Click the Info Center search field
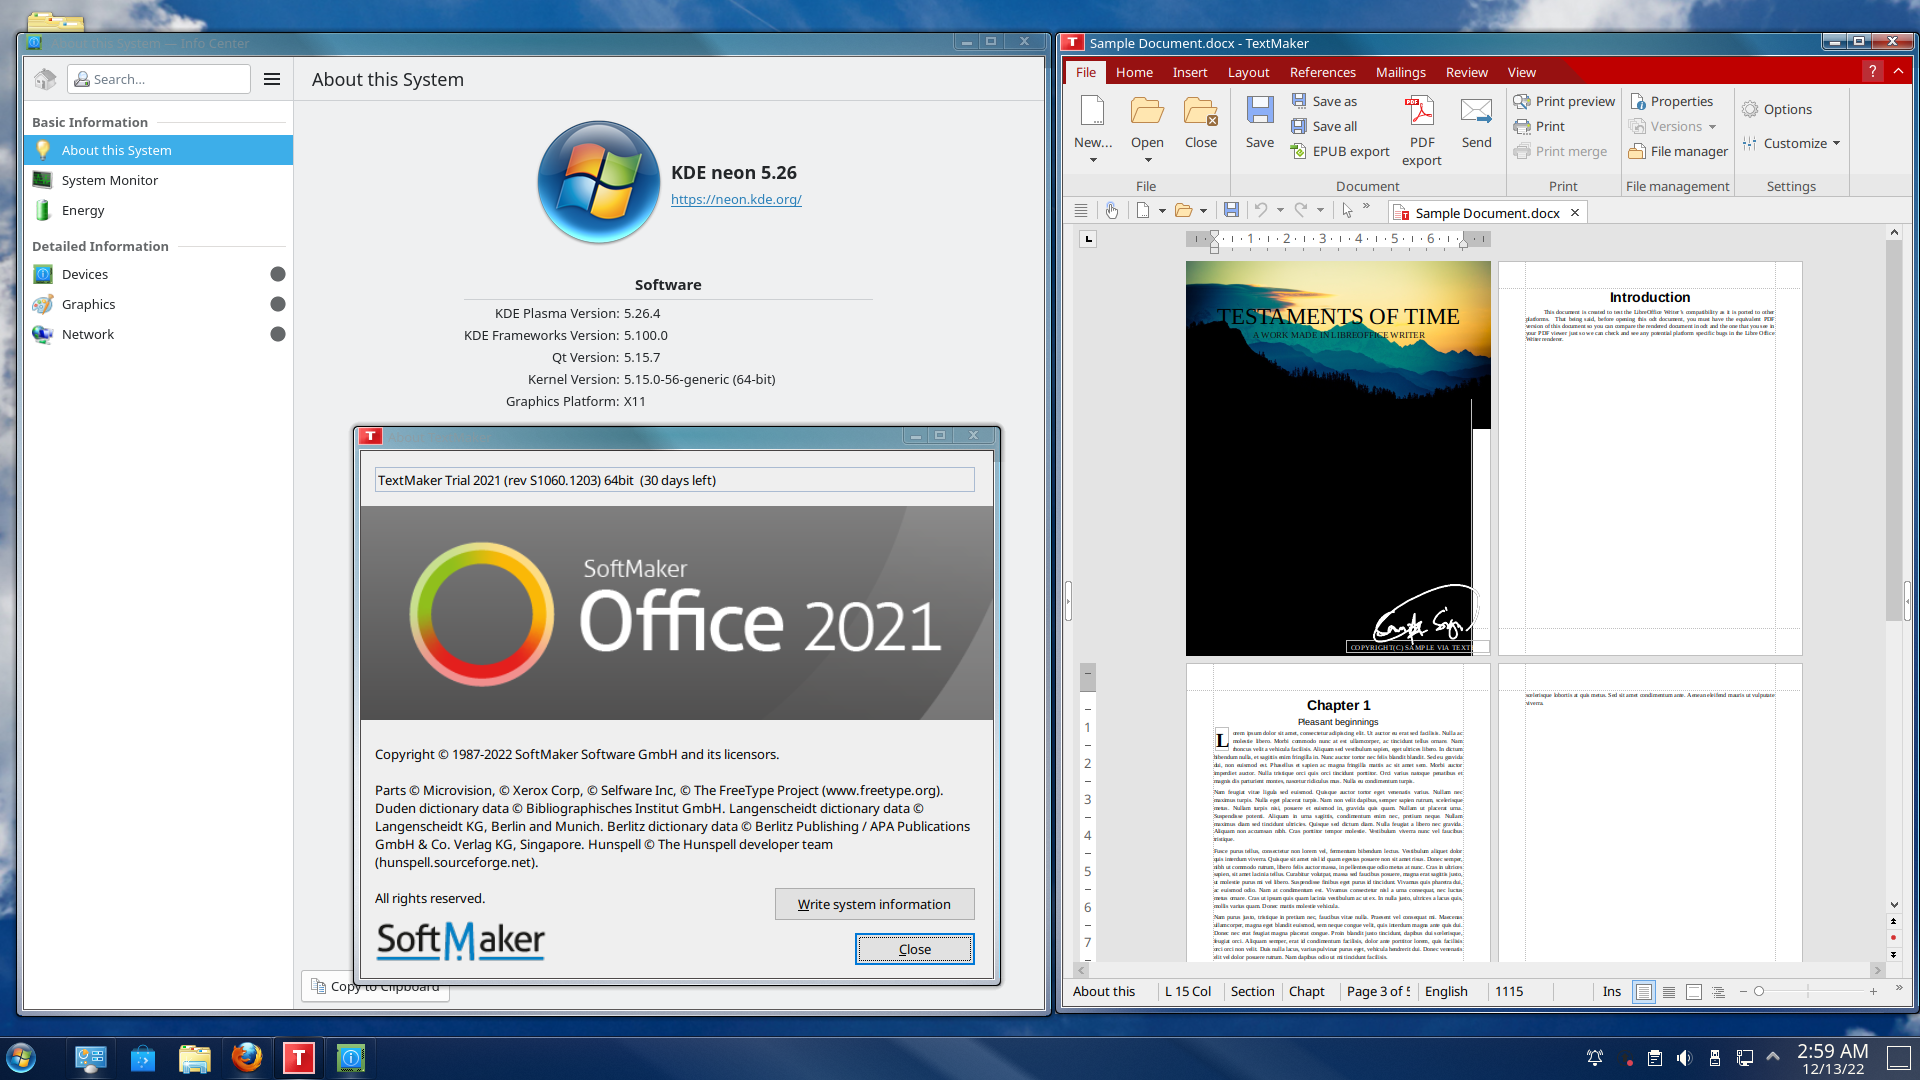Viewport: 1920px width, 1080px height. point(159,79)
